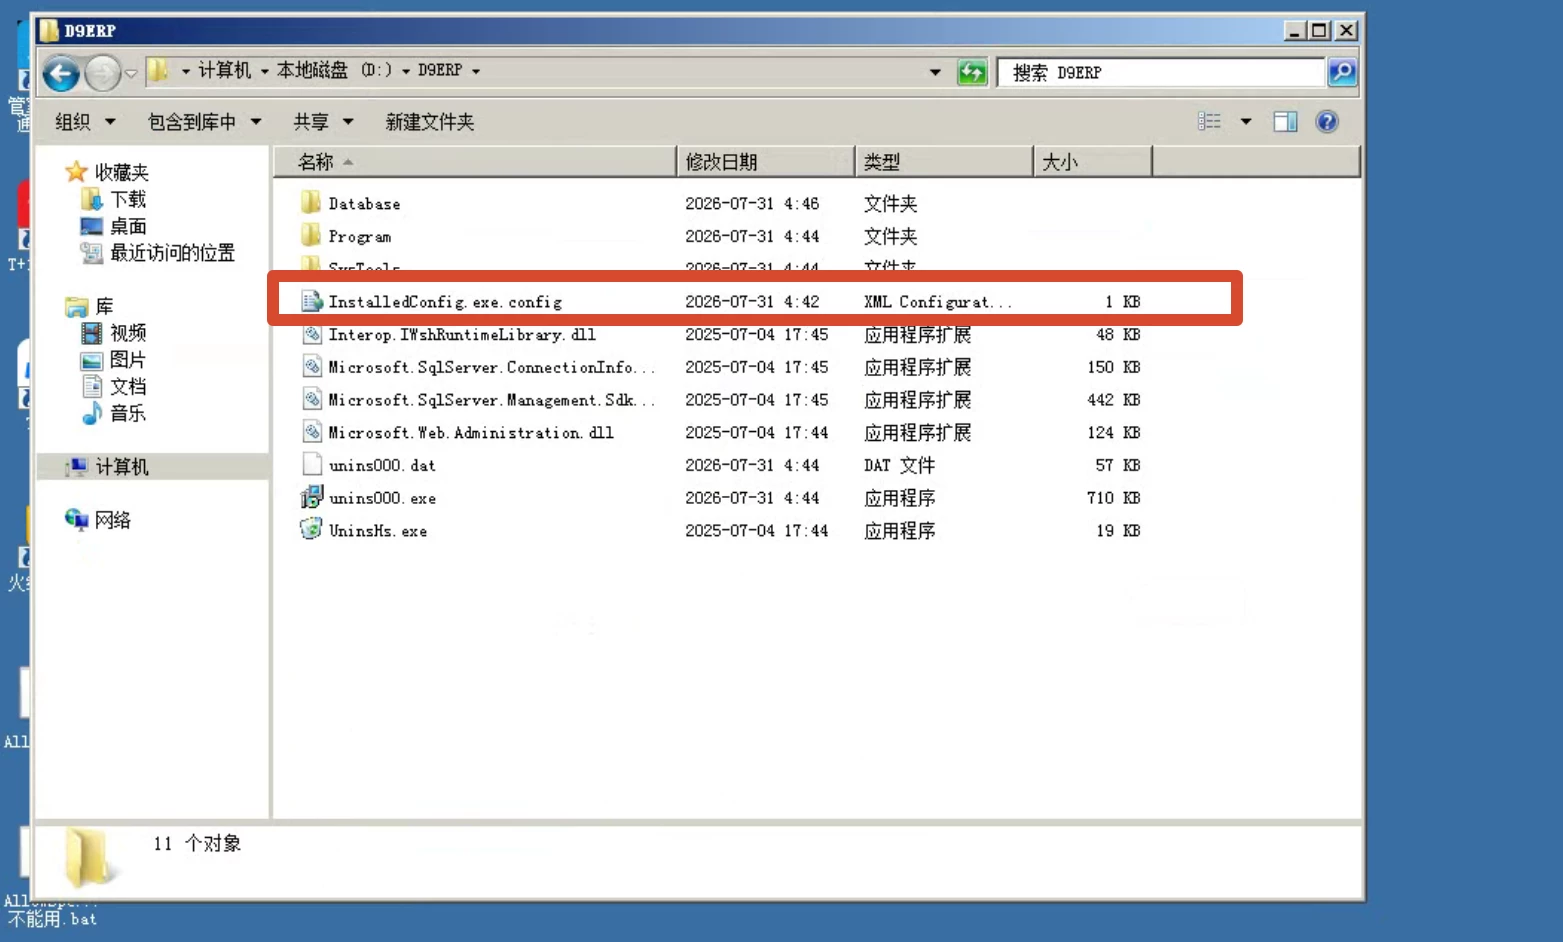This screenshot has height=942, width=1563.
Task: Expand the view options dropdown arrow
Action: tap(1246, 122)
